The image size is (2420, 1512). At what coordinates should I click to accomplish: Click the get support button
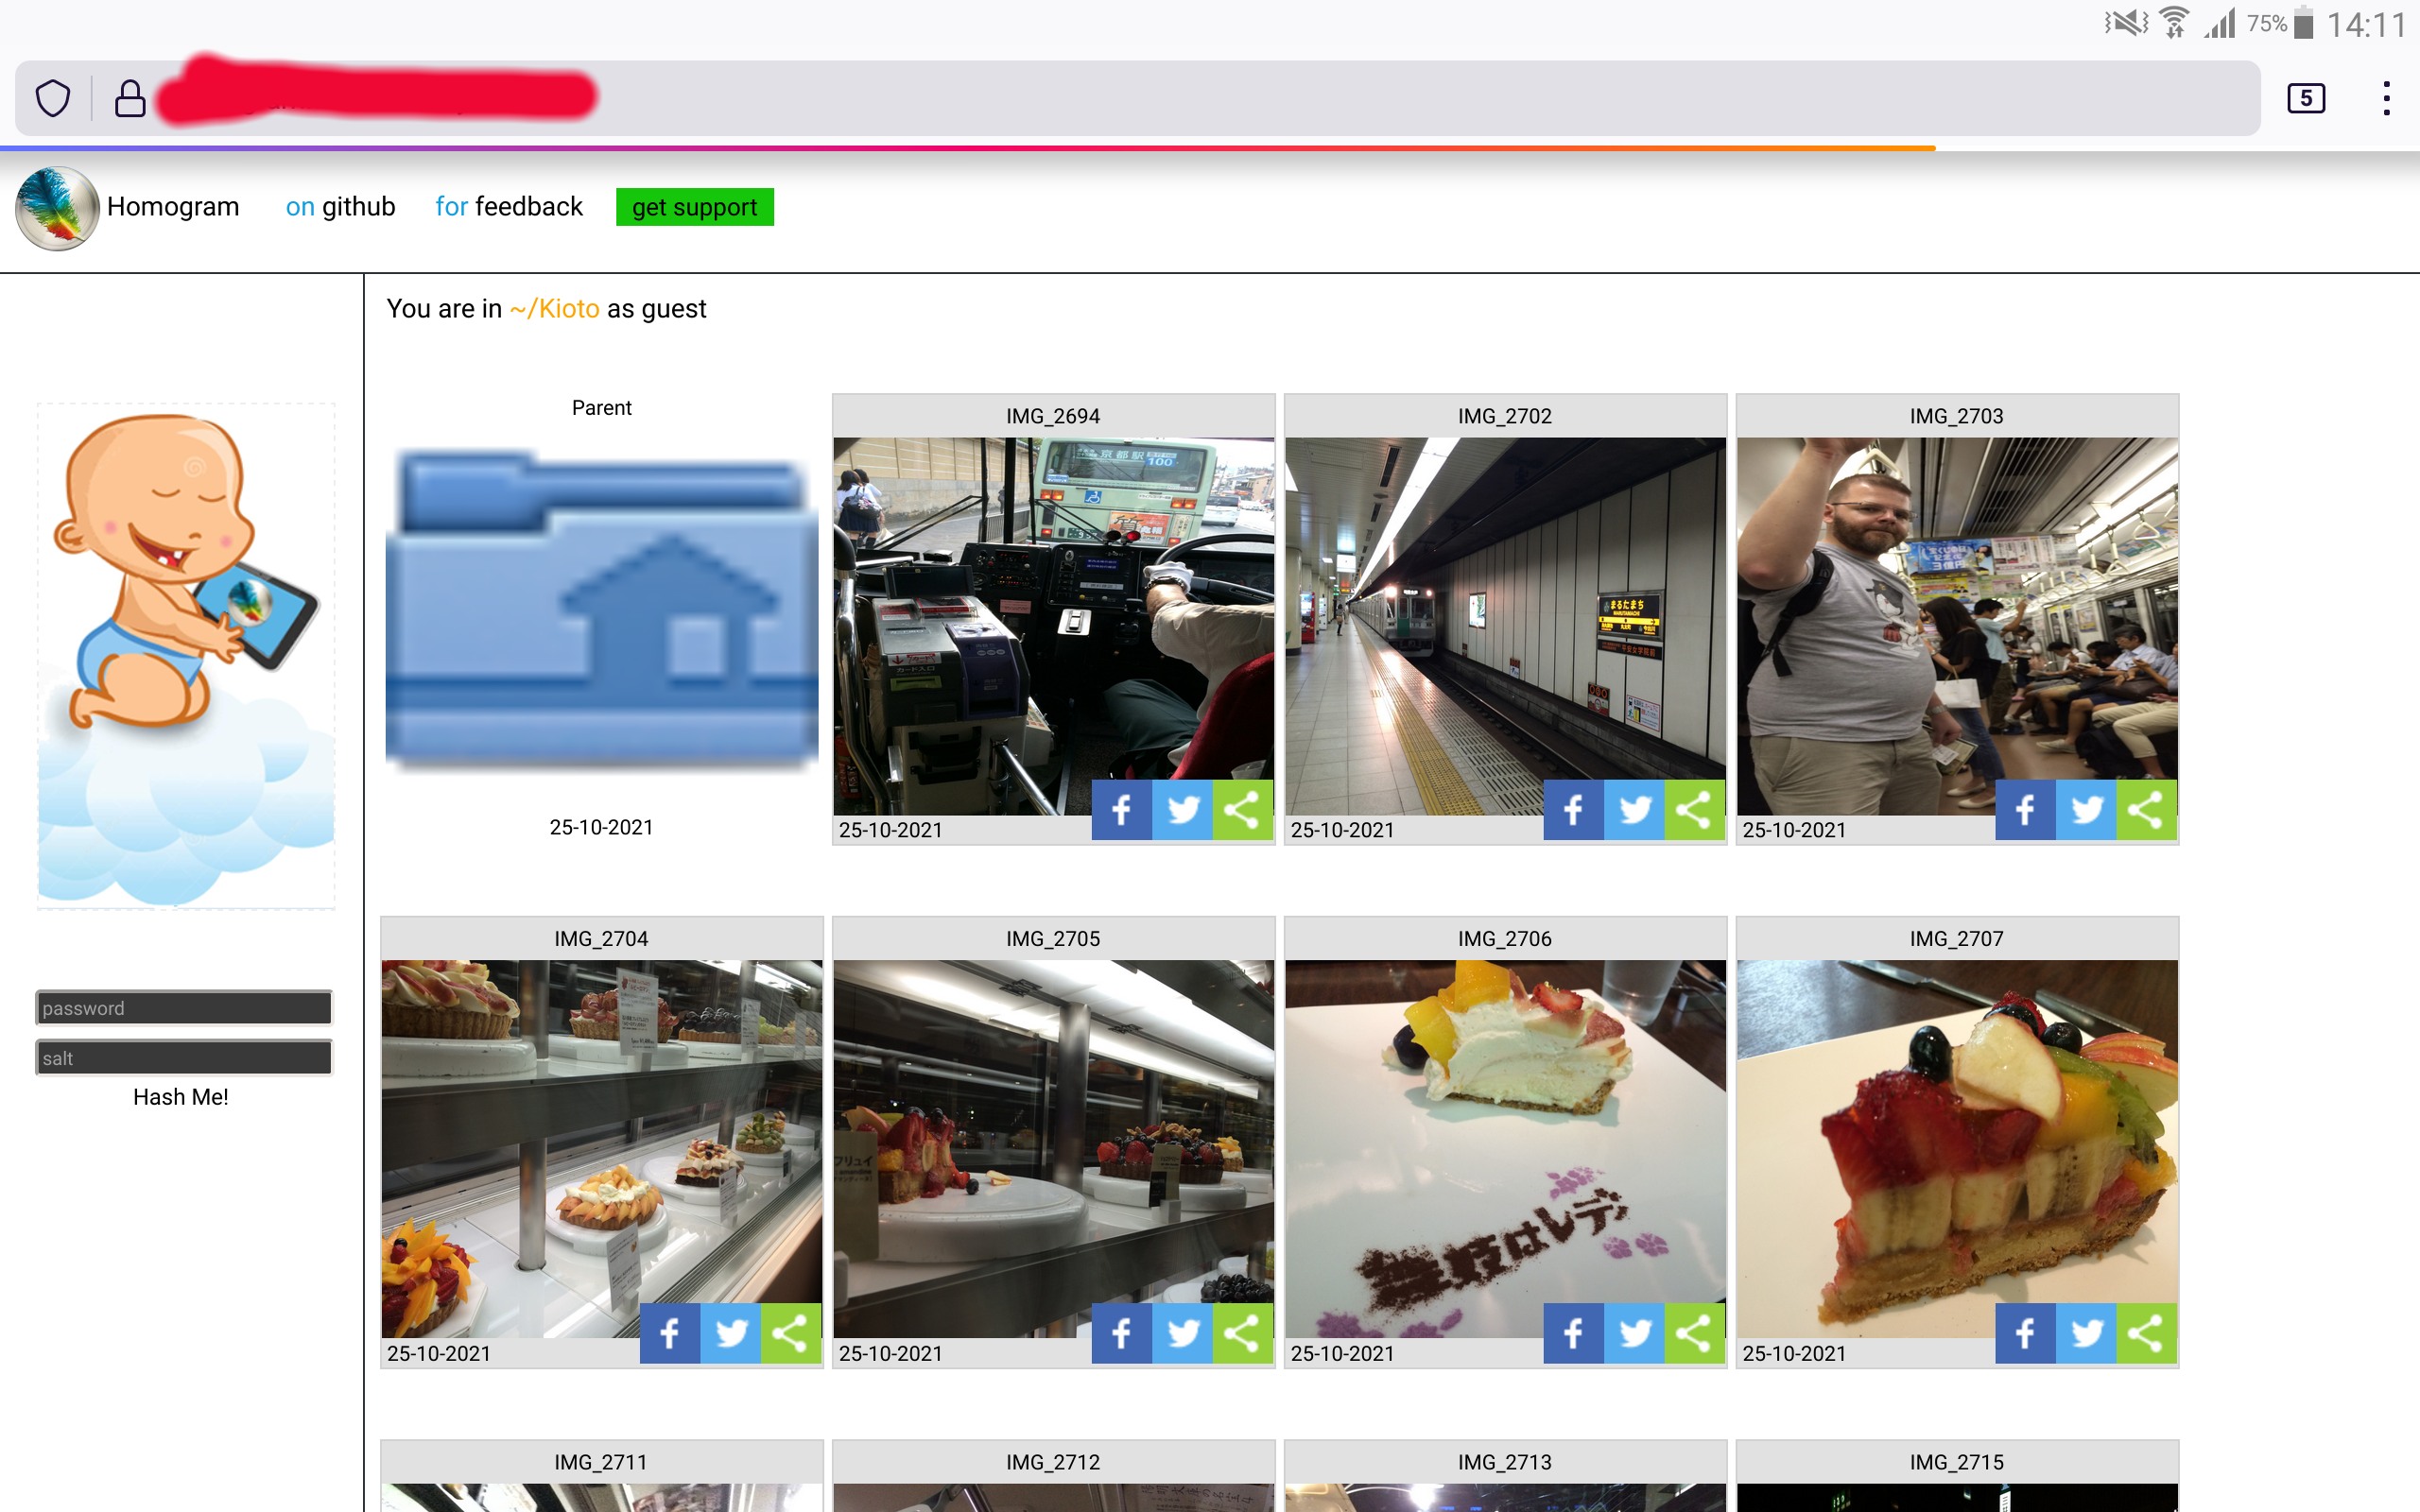point(694,207)
